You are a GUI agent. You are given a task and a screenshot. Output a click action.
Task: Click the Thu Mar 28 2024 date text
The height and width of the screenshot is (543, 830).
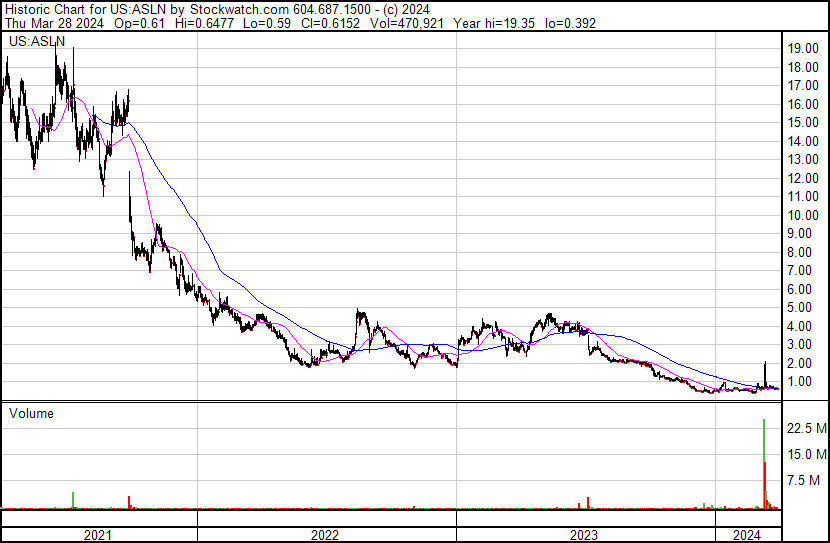[55, 23]
